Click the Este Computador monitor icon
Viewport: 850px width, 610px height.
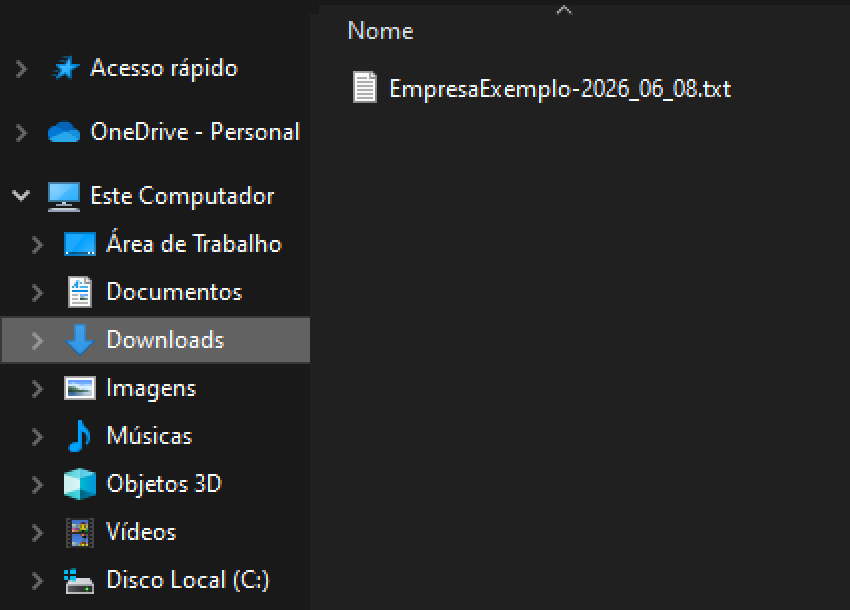[x=64, y=196]
